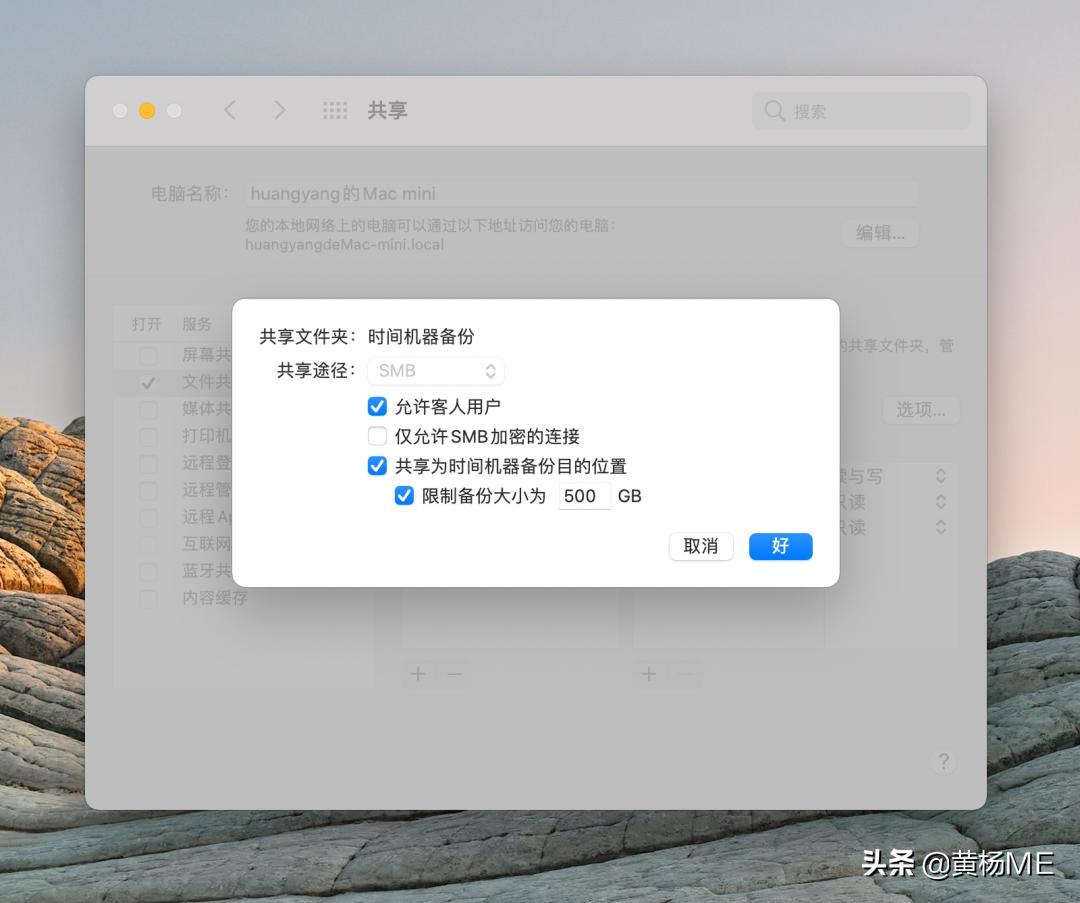This screenshot has height=903, width=1080.
Task: Enable 仅允许SMB加密的连接
Action: click(377, 436)
